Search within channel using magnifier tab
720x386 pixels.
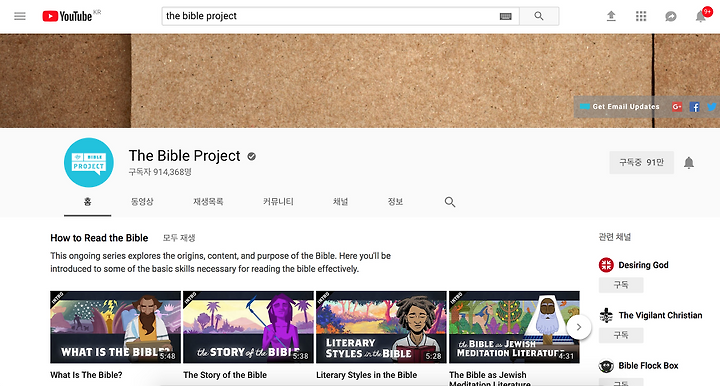click(x=450, y=202)
